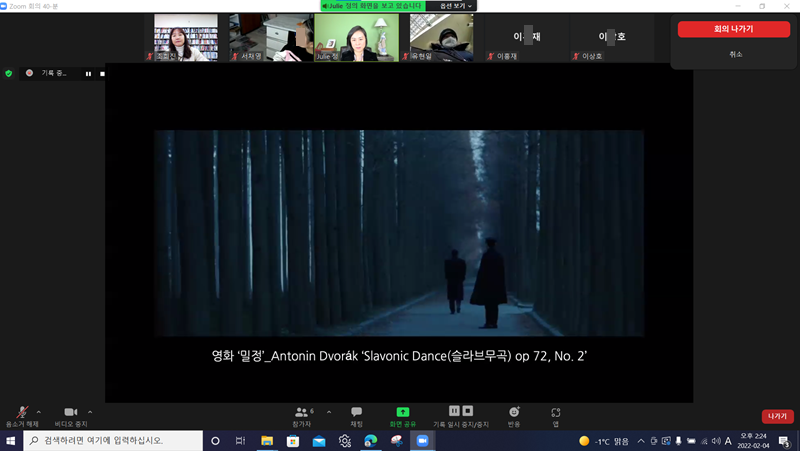This screenshot has width=800, height=451.
Task: Select Julie 정 participant video thumbnail
Action: pyautogui.click(x=357, y=37)
